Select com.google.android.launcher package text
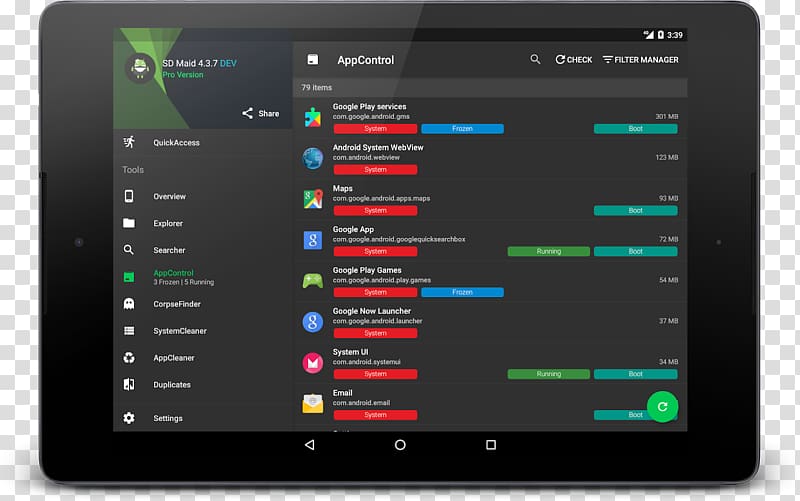 click(377, 321)
